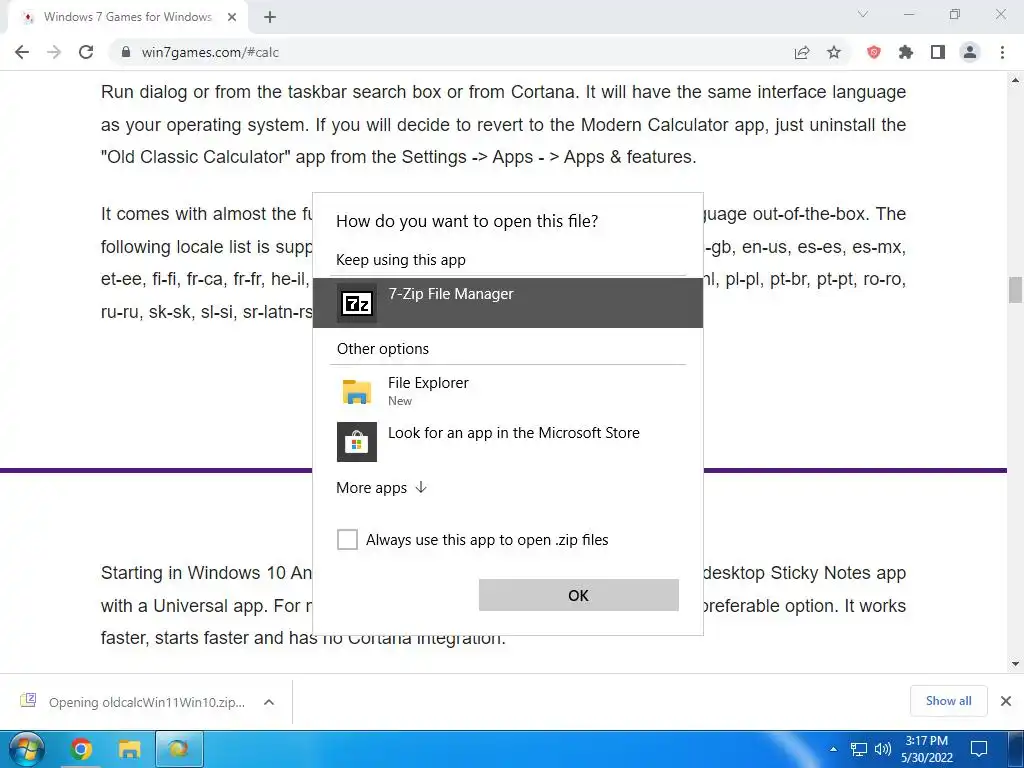This screenshot has width=1024, height=768.
Task: Check Always use this app for .zip
Action: pos(347,539)
